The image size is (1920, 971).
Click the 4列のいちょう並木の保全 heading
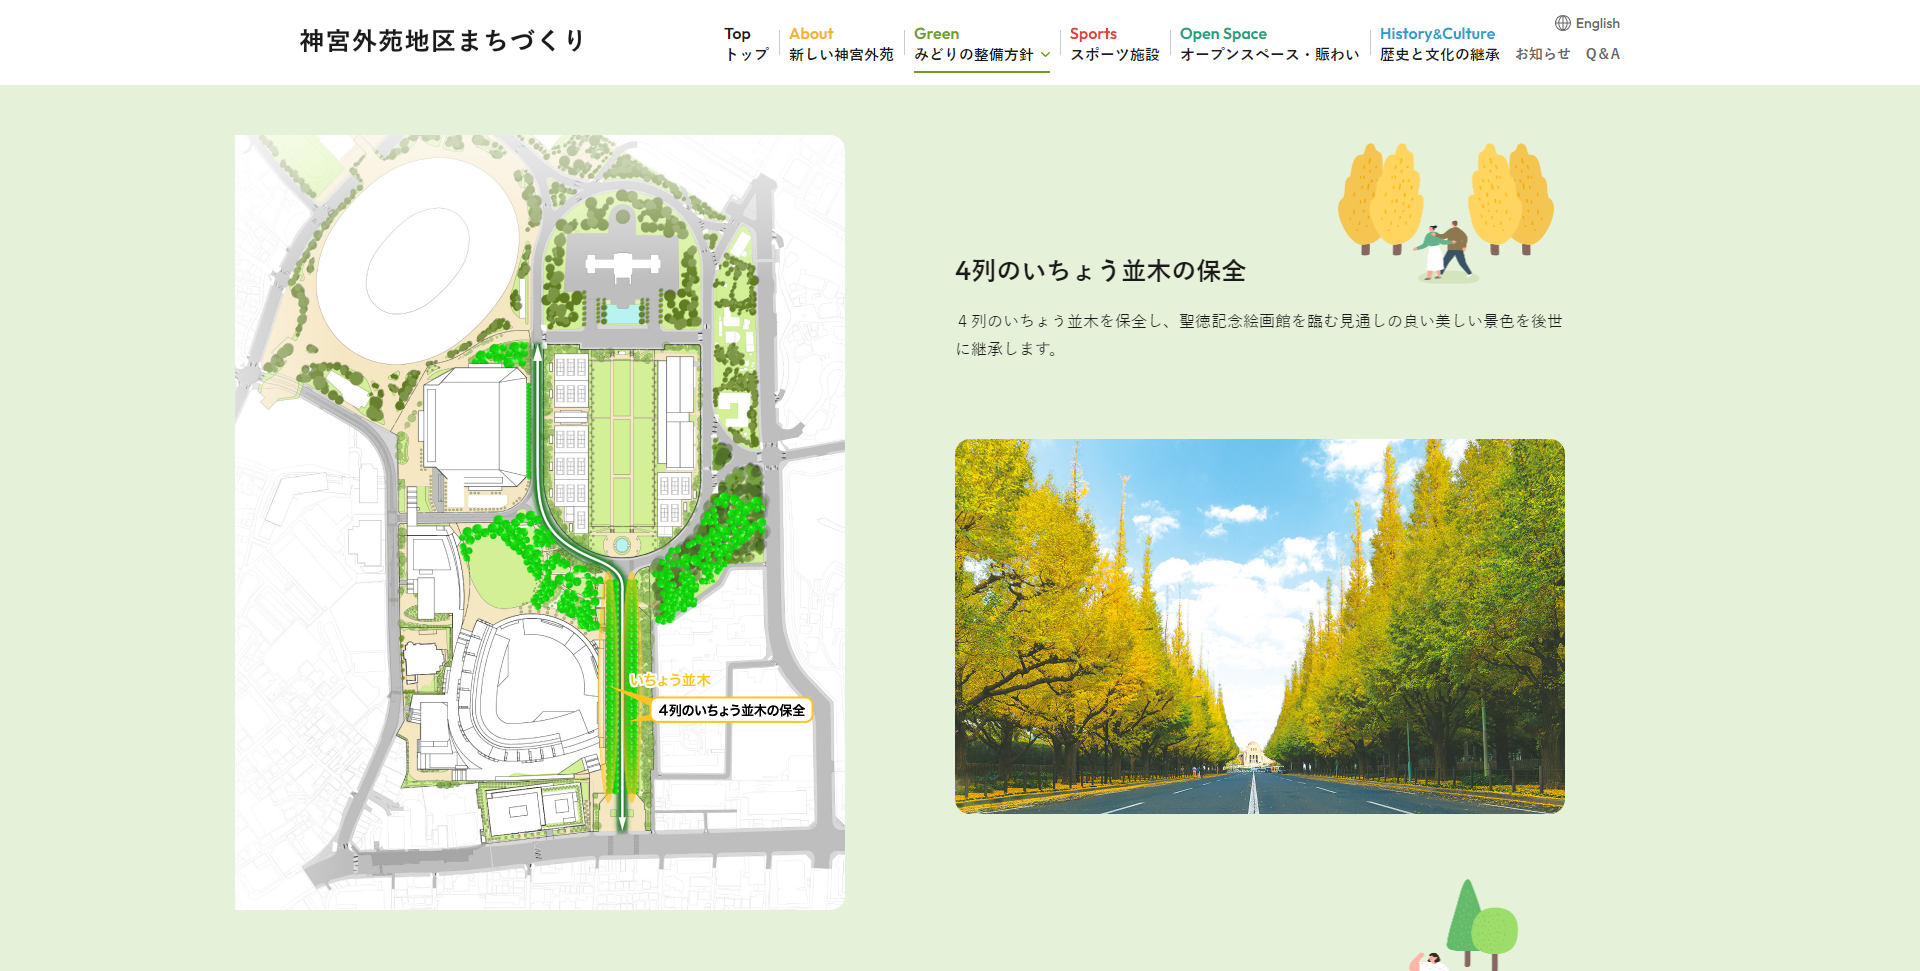click(1100, 271)
